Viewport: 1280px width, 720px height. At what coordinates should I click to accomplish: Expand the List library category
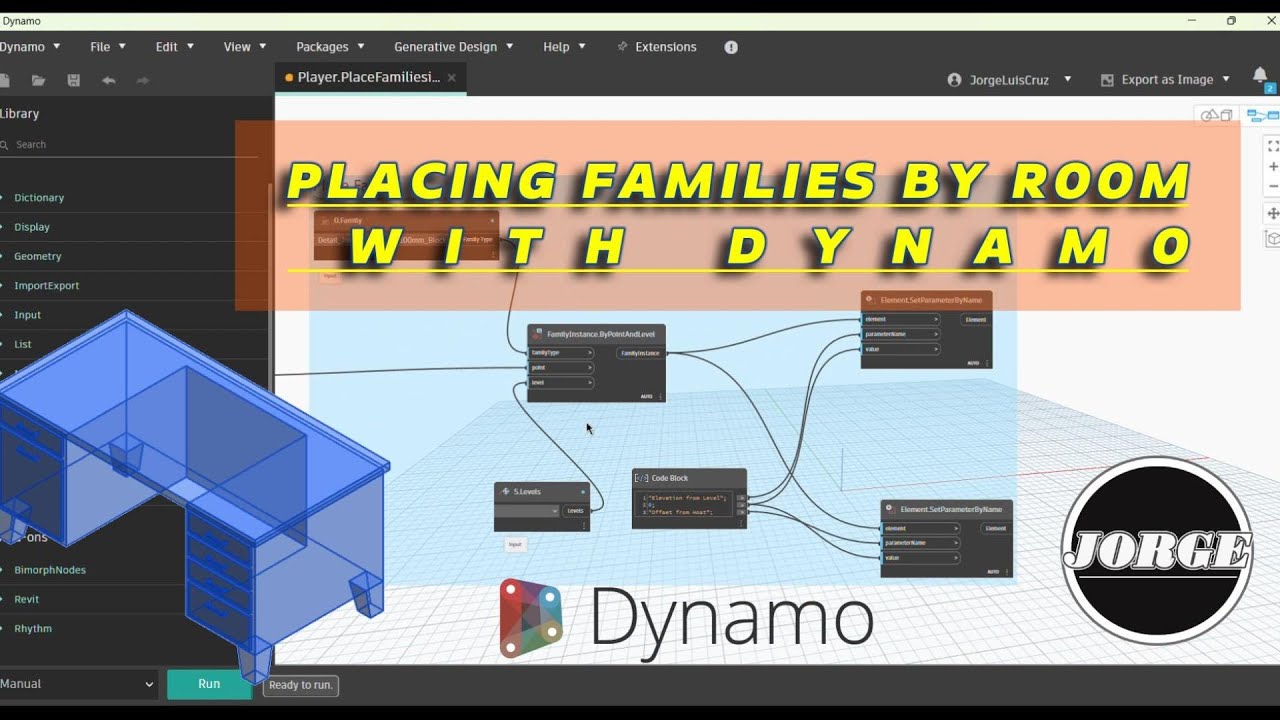[22, 344]
